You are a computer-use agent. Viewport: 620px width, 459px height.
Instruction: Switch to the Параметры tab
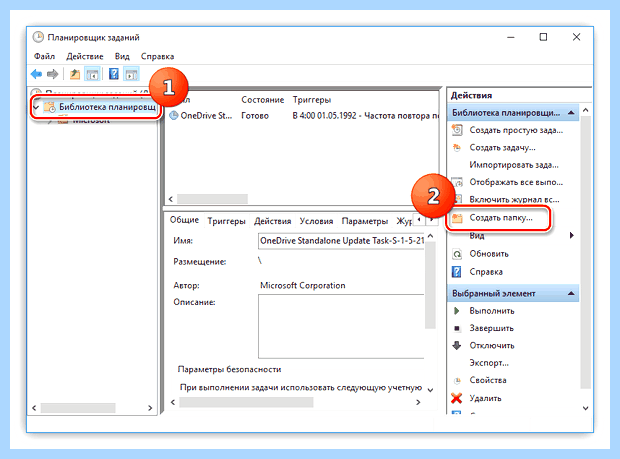(x=365, y=221)
